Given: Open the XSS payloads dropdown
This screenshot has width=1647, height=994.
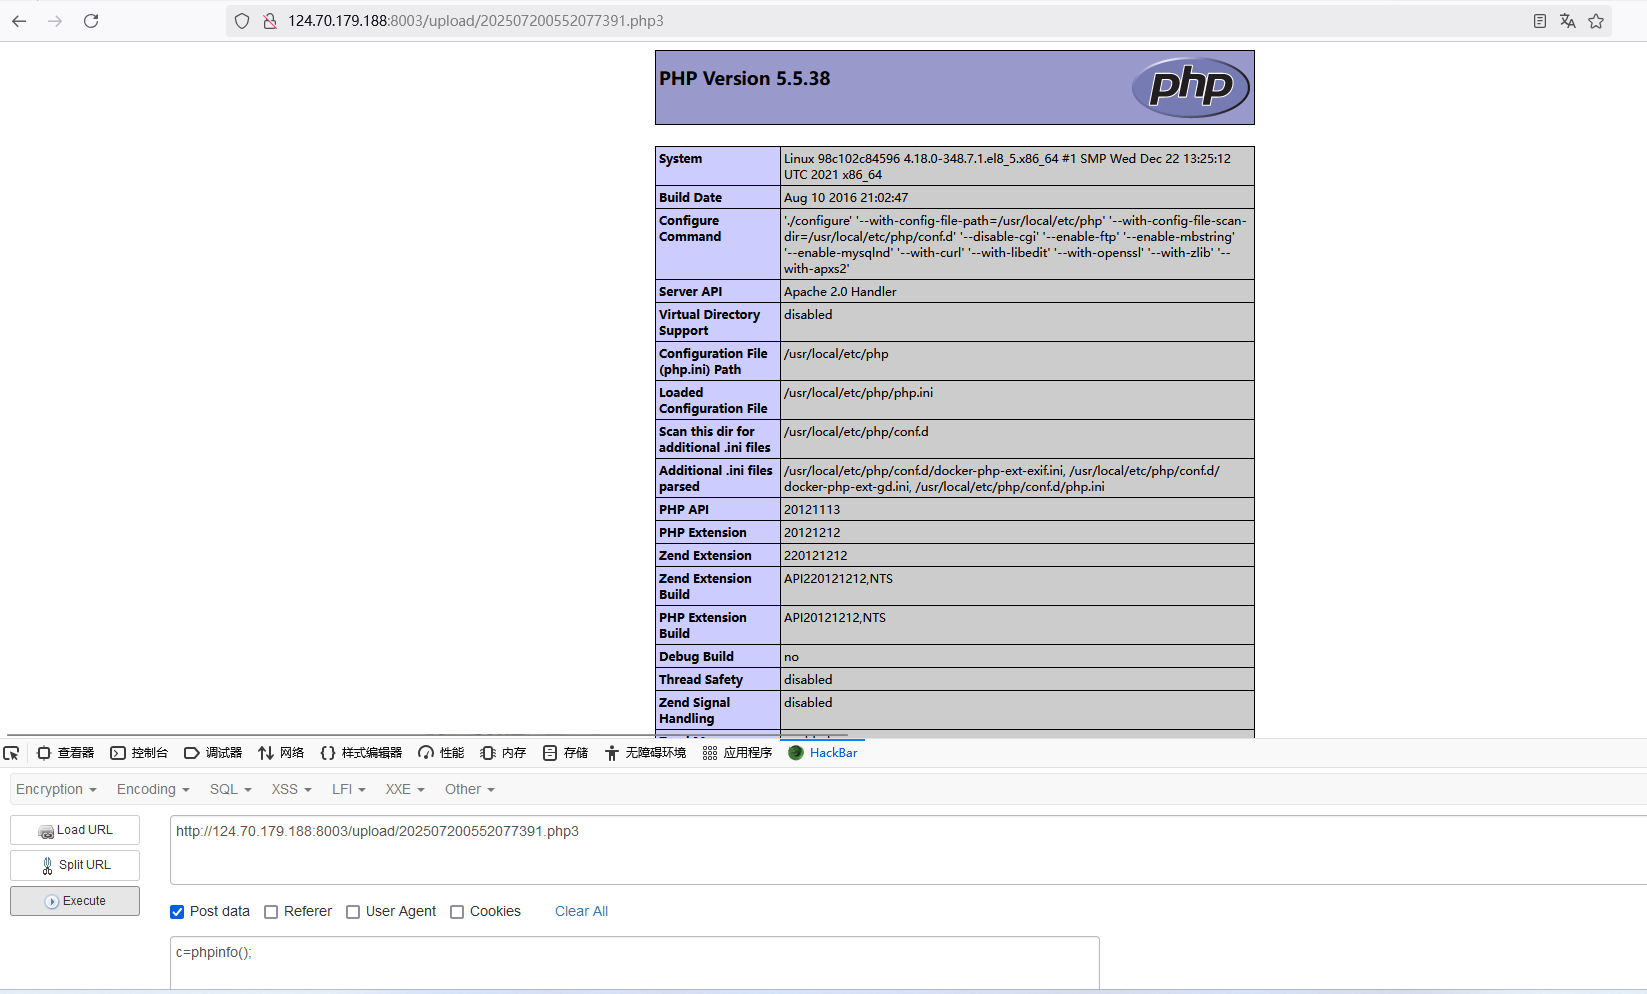Looking at the screenshot, I should (x=289, y=789).
